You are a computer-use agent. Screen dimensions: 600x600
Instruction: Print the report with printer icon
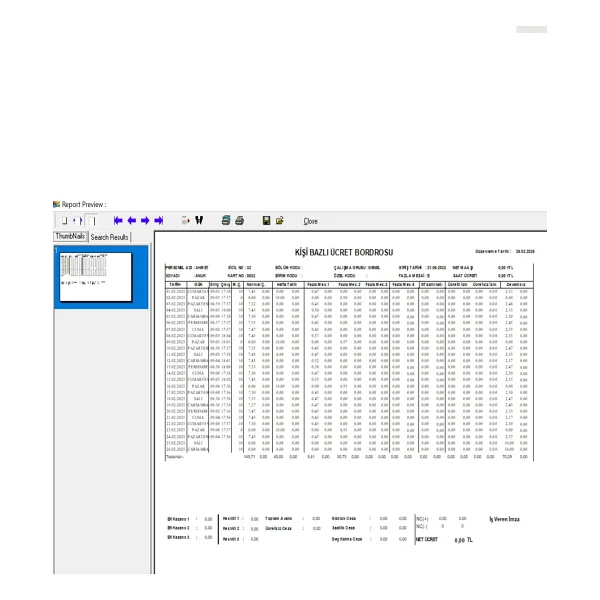[240, 220]
